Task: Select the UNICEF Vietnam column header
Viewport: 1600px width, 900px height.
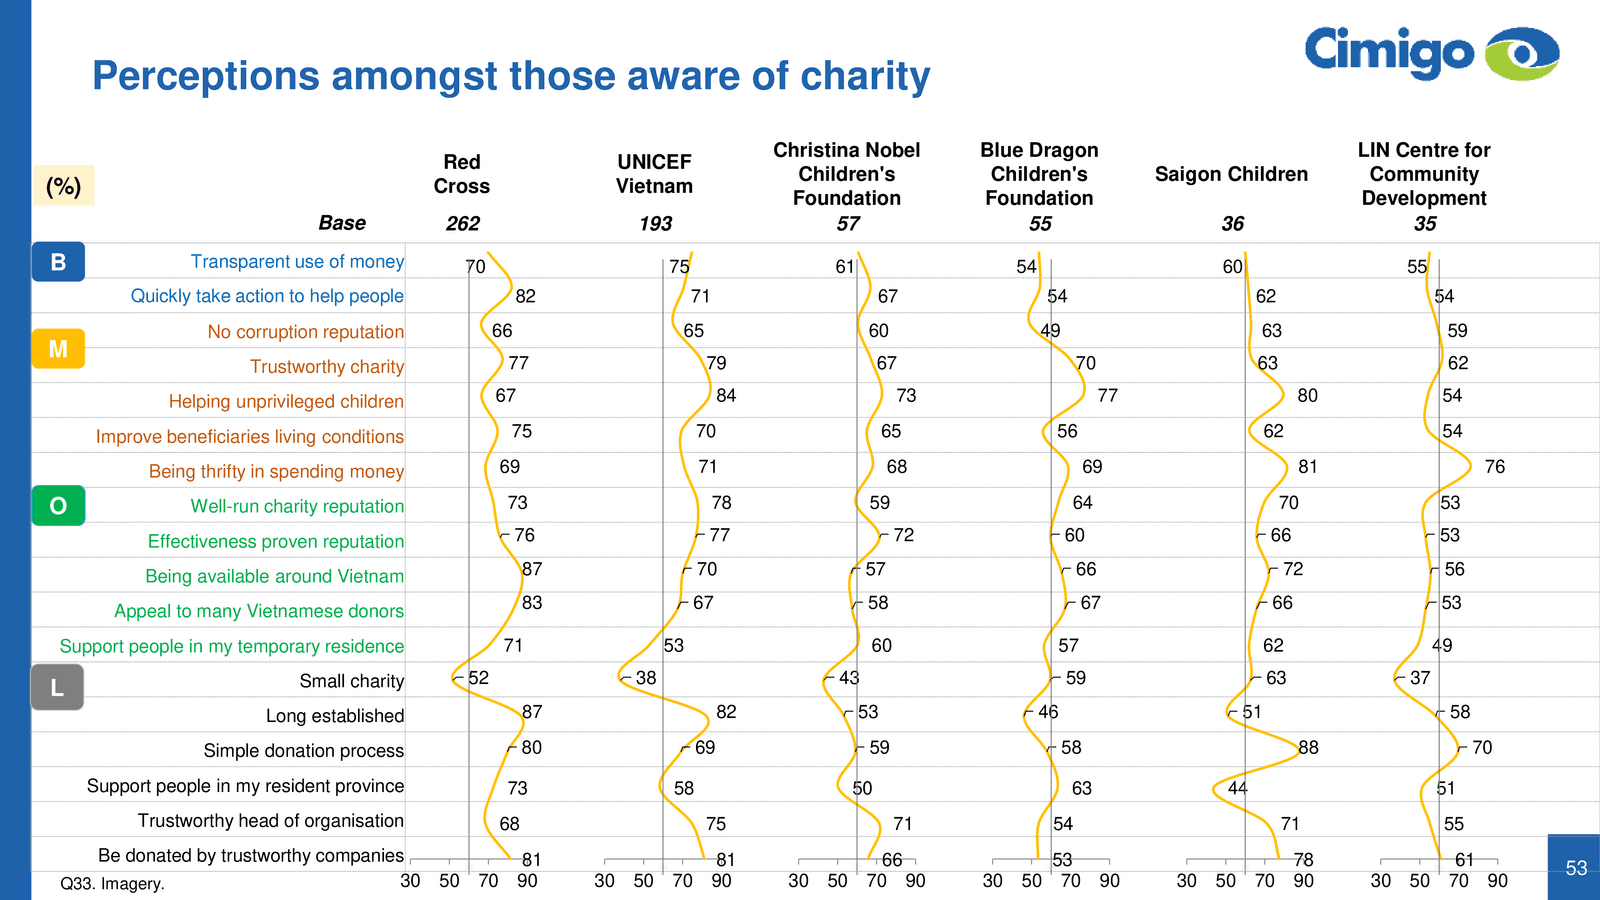Action: [654, 174]
